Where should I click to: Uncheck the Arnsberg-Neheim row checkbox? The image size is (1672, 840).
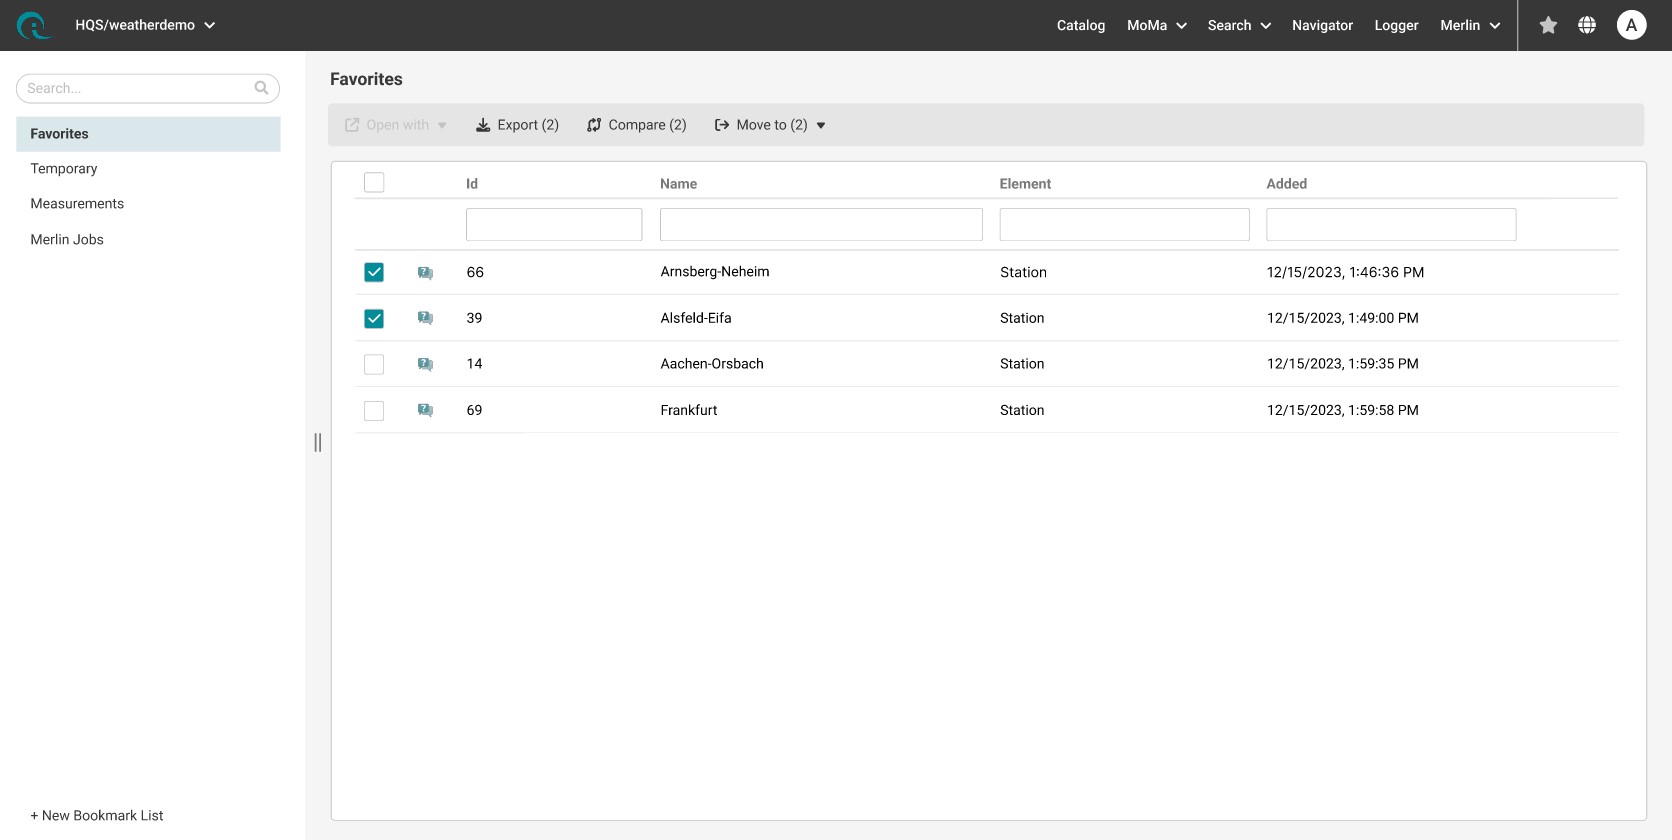tap(374, 272)
